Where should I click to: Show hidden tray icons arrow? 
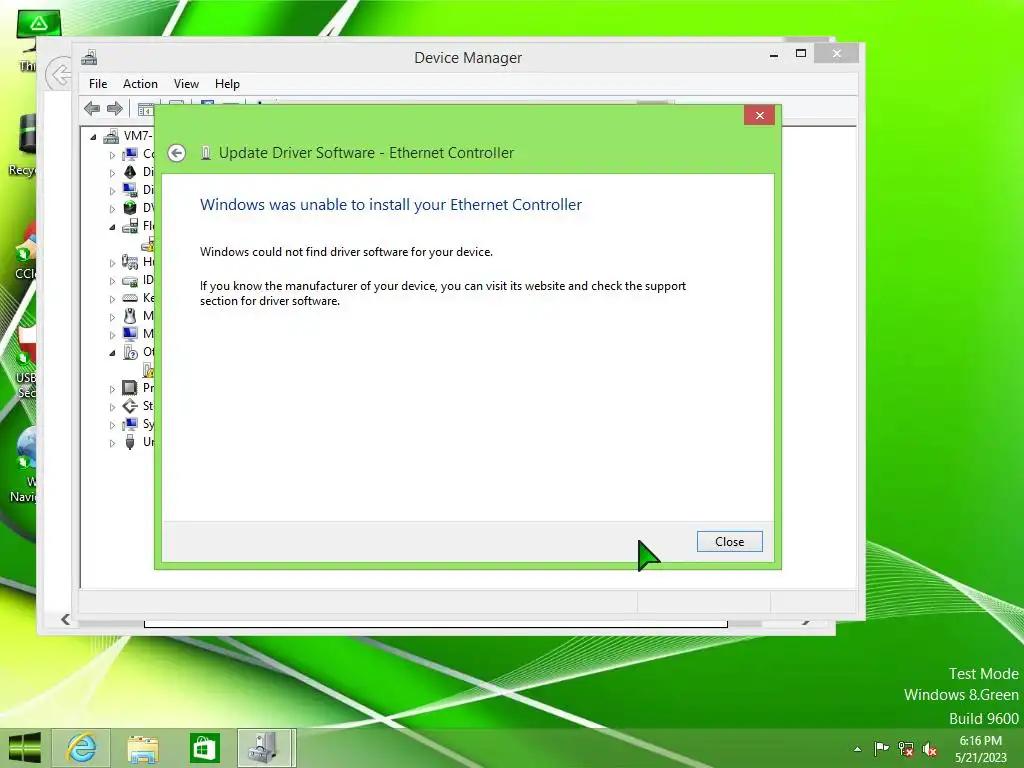tap(857, 749)
